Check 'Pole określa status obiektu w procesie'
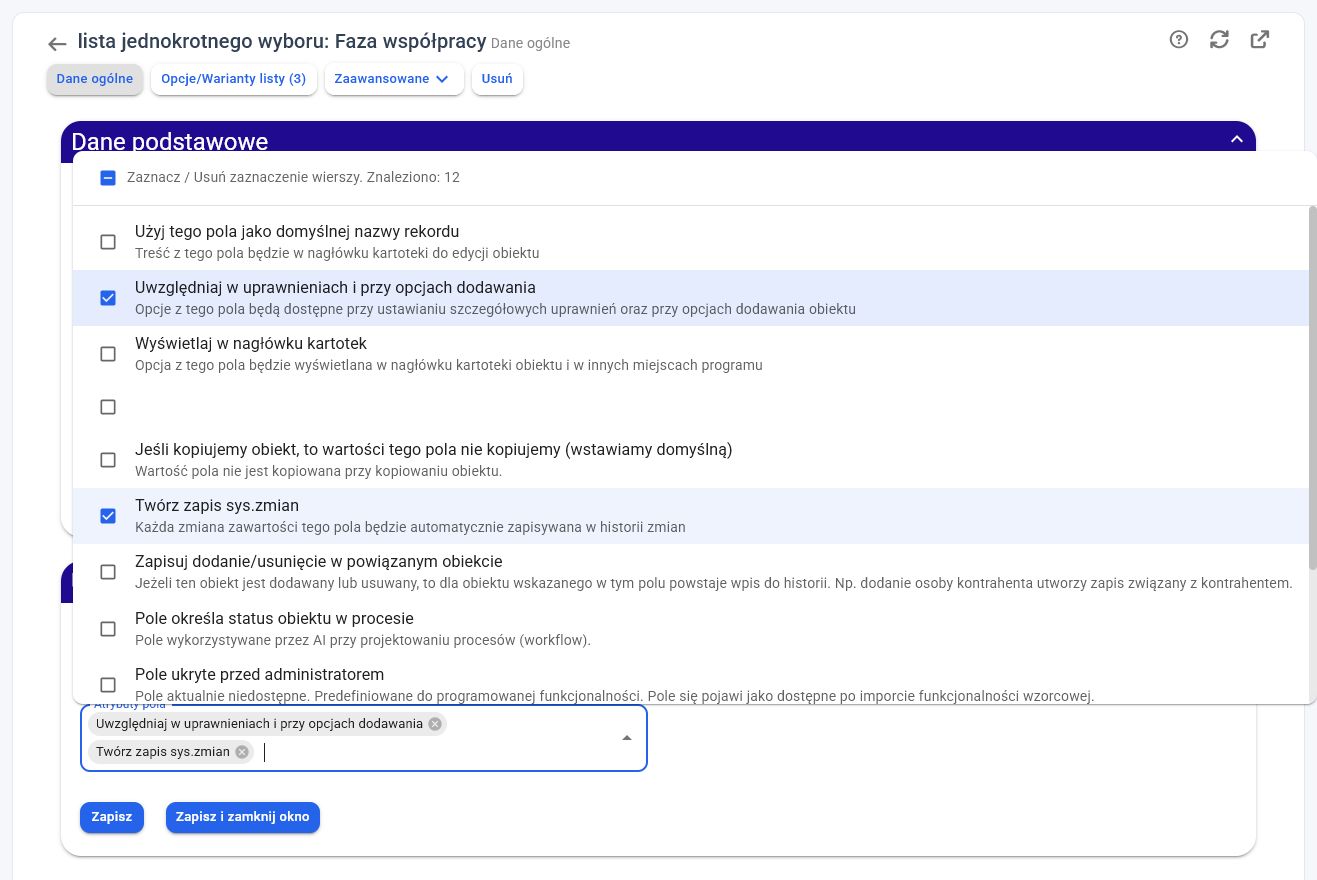1317x880 pixels. point(108,629)
